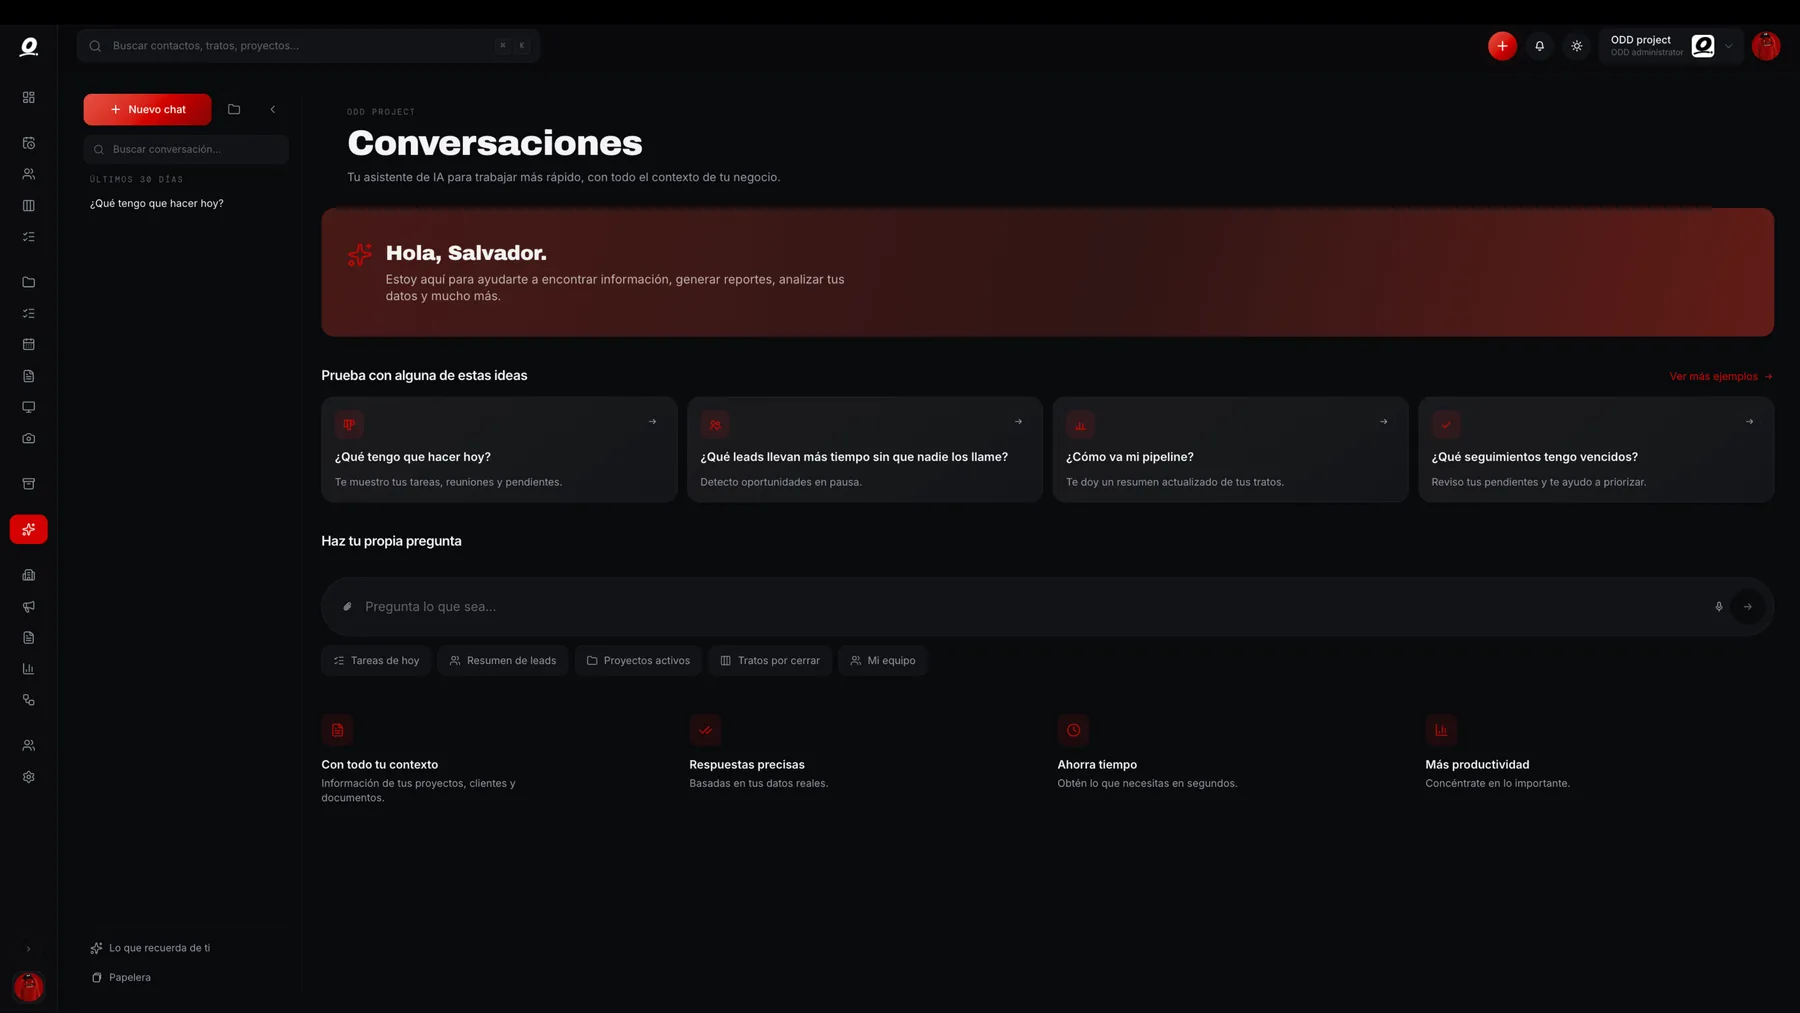Image resolution: width=1800 pixels, height=1013 pixels.
Task: Open the megaphone campaigns icon in left sidebar
Action: pos(28,606)
